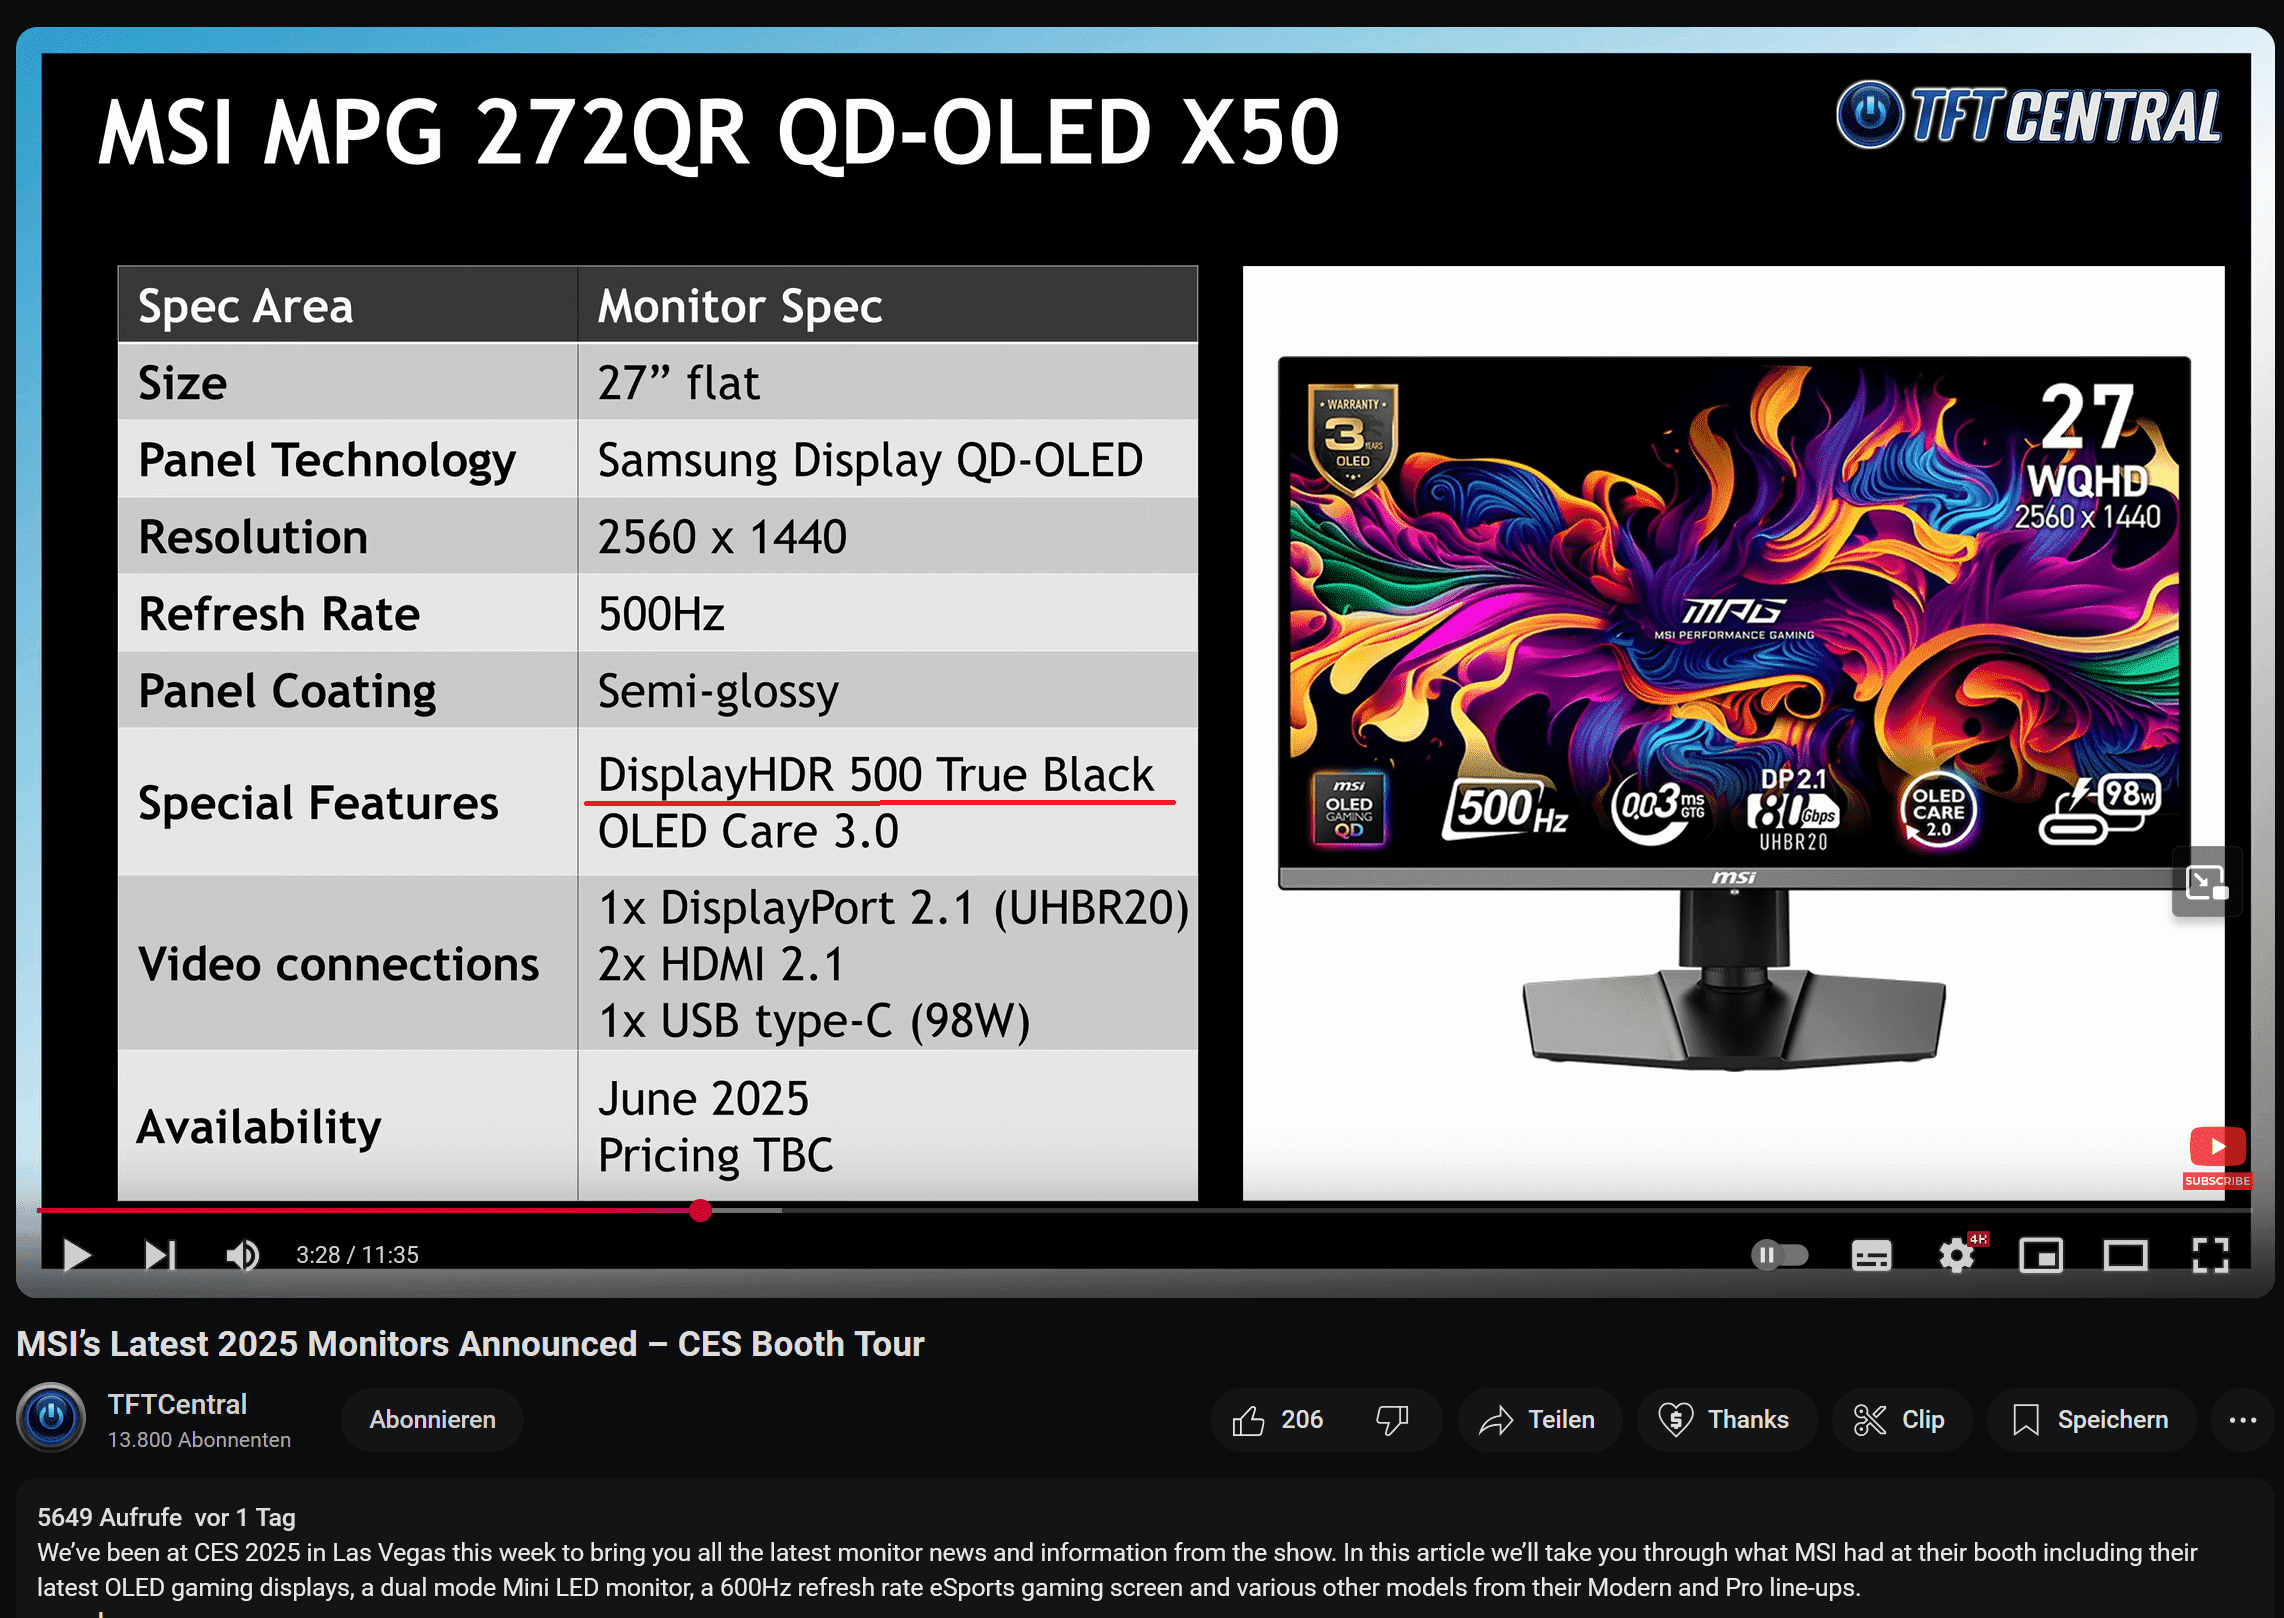Click the Abonnieren subscribe button
2284x1618 pixels.
[432, 1420]
